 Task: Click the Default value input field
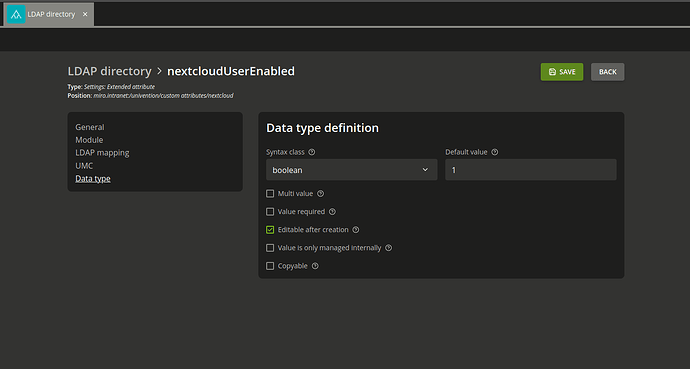click(x=531, y=170)
